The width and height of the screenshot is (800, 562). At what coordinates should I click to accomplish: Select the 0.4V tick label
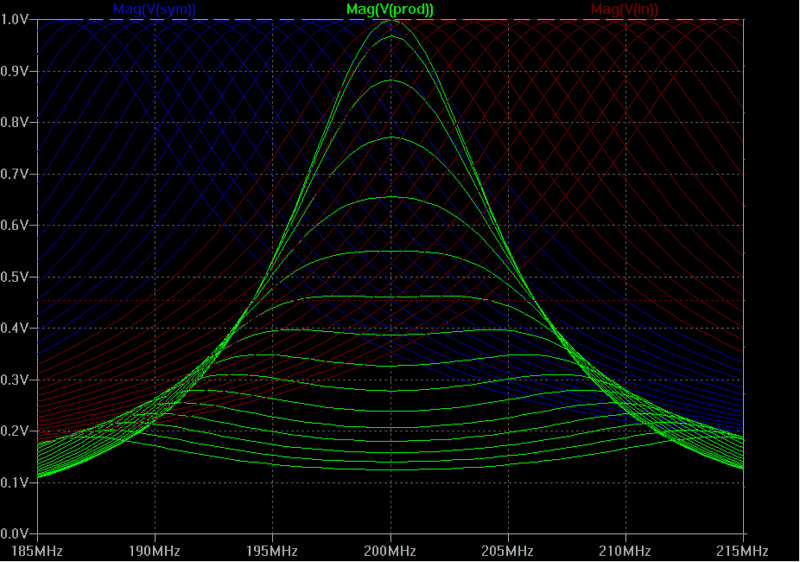[19, 328]
